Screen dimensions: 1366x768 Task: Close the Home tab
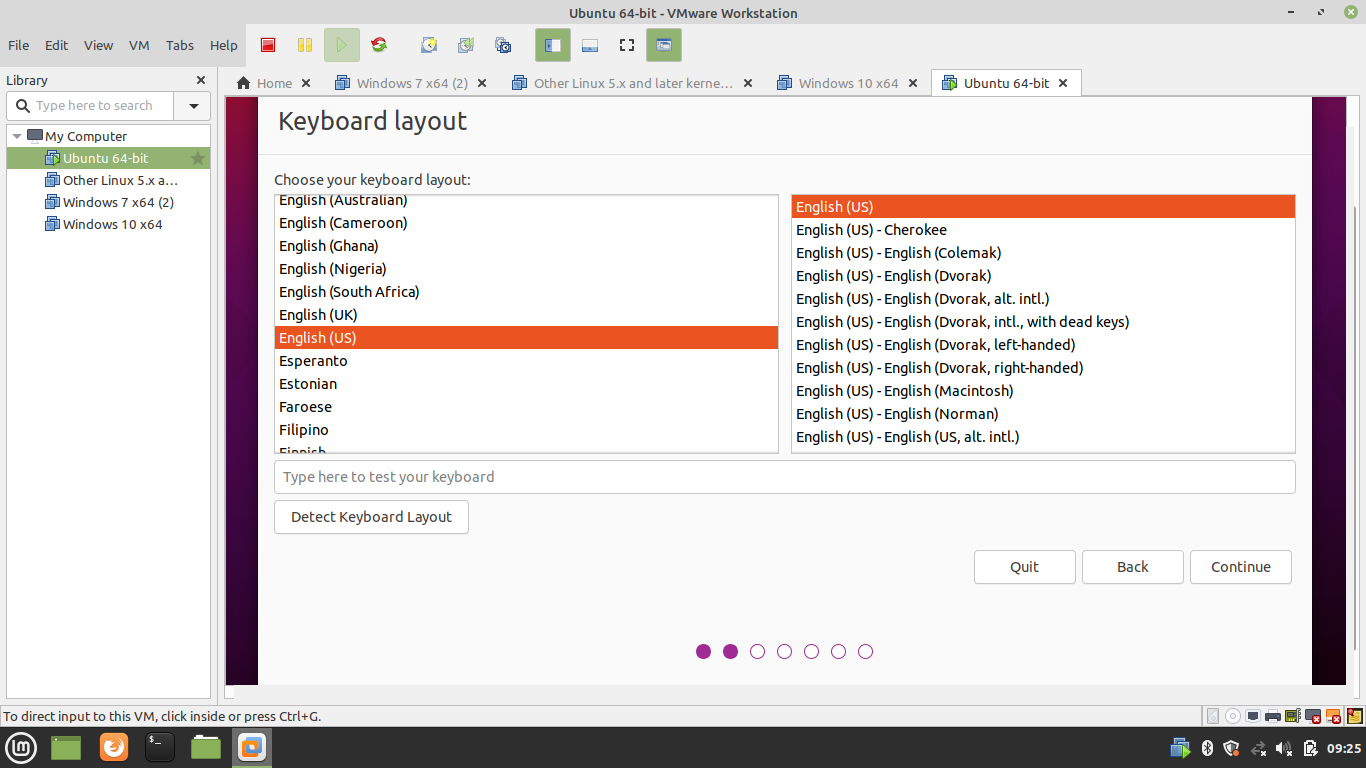pos(306,83)
